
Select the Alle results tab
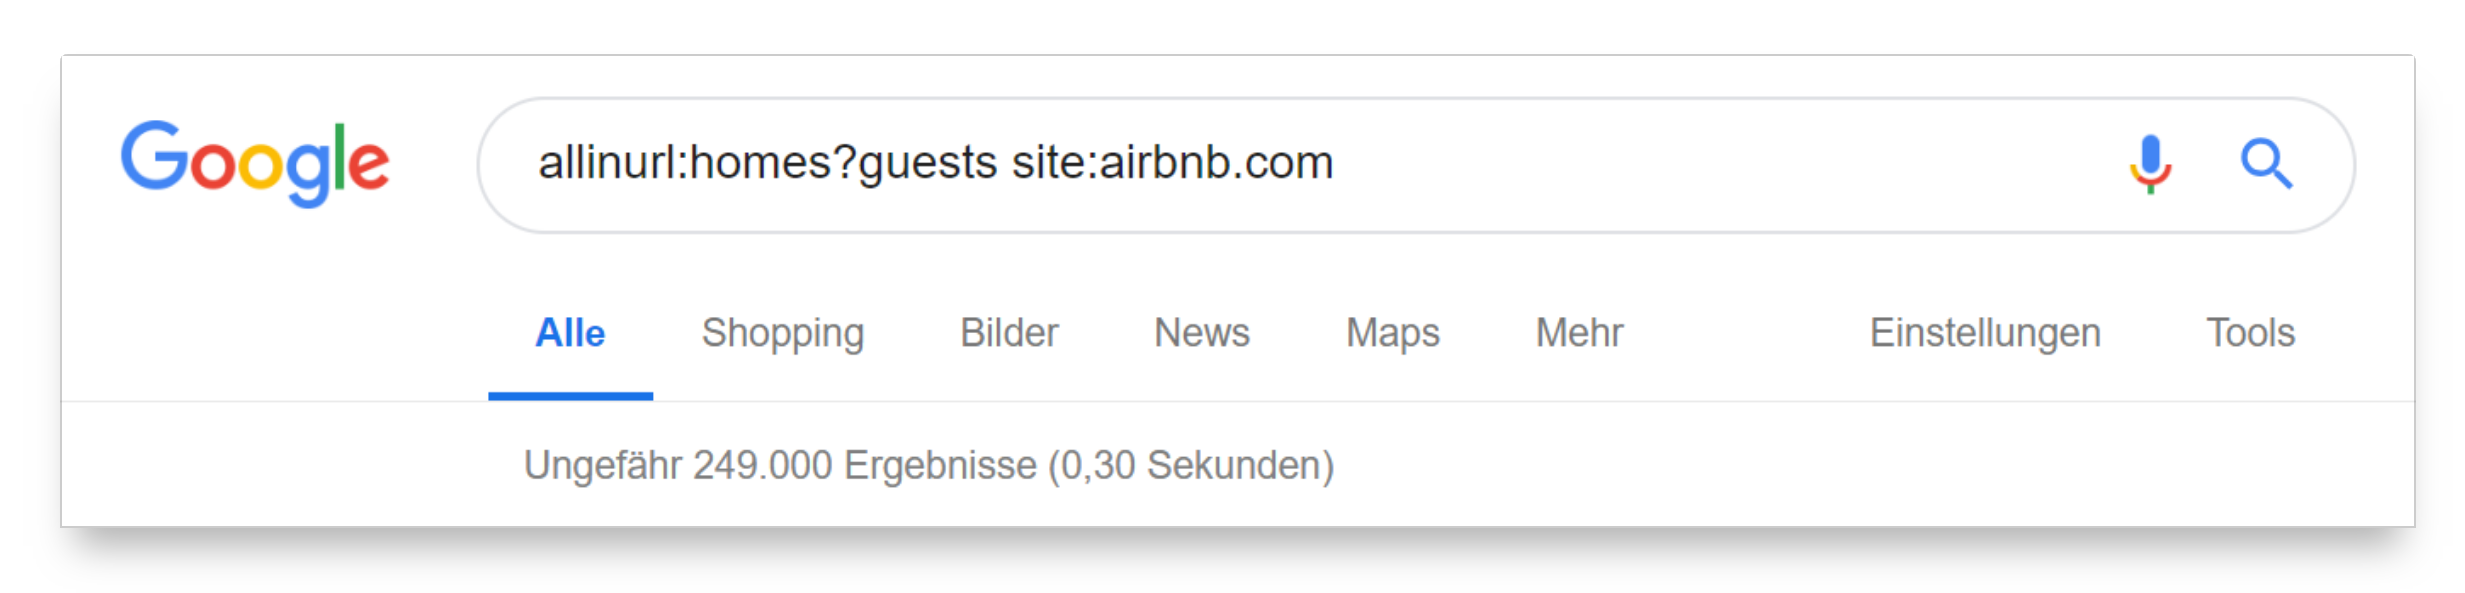570,333
